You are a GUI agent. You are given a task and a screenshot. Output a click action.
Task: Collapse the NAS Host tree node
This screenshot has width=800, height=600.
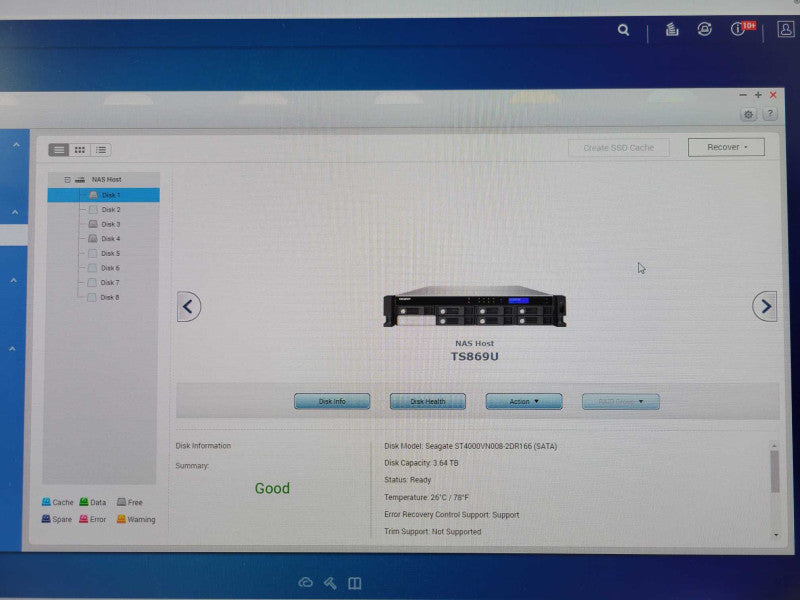67,180
